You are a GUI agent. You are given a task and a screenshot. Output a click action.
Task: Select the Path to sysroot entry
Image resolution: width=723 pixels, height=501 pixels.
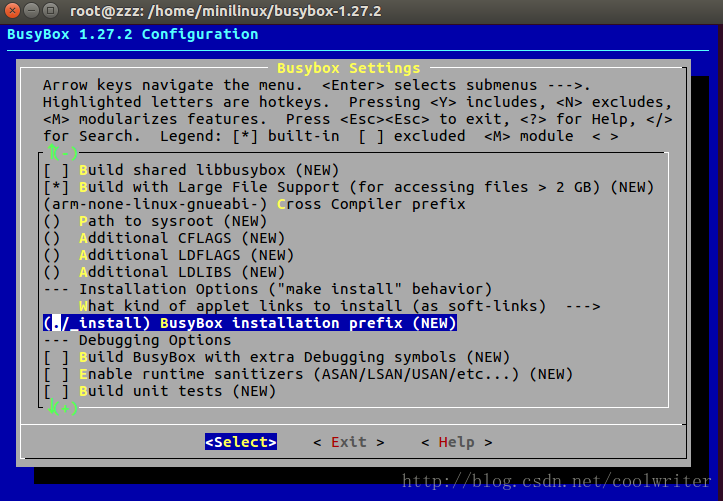point(155,221)
